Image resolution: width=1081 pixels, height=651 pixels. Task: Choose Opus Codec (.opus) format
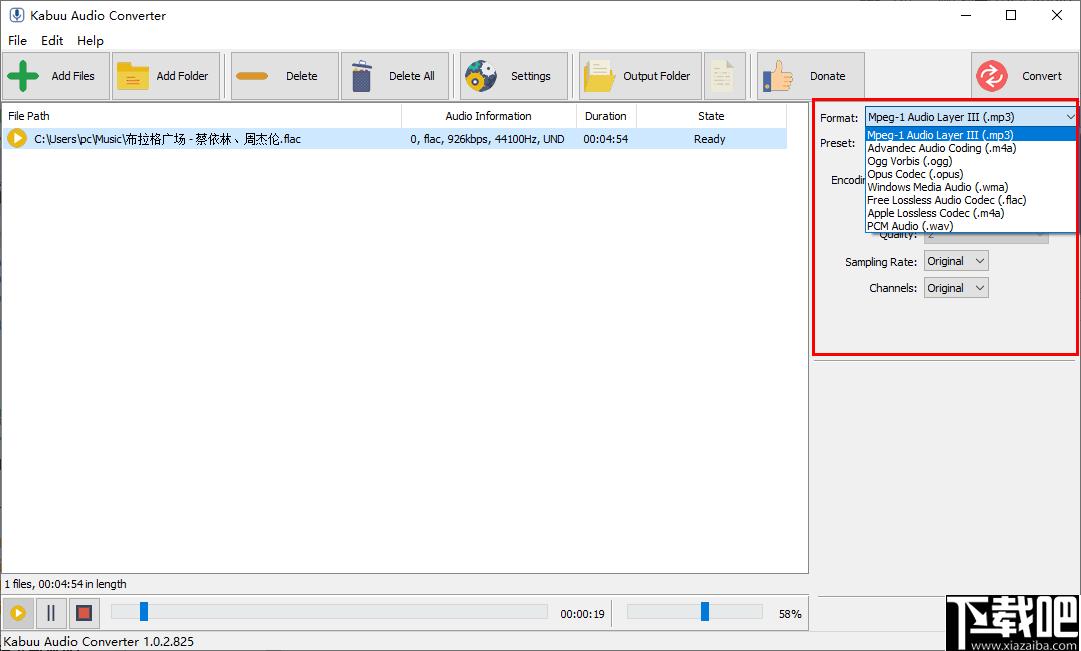[971, 174]
